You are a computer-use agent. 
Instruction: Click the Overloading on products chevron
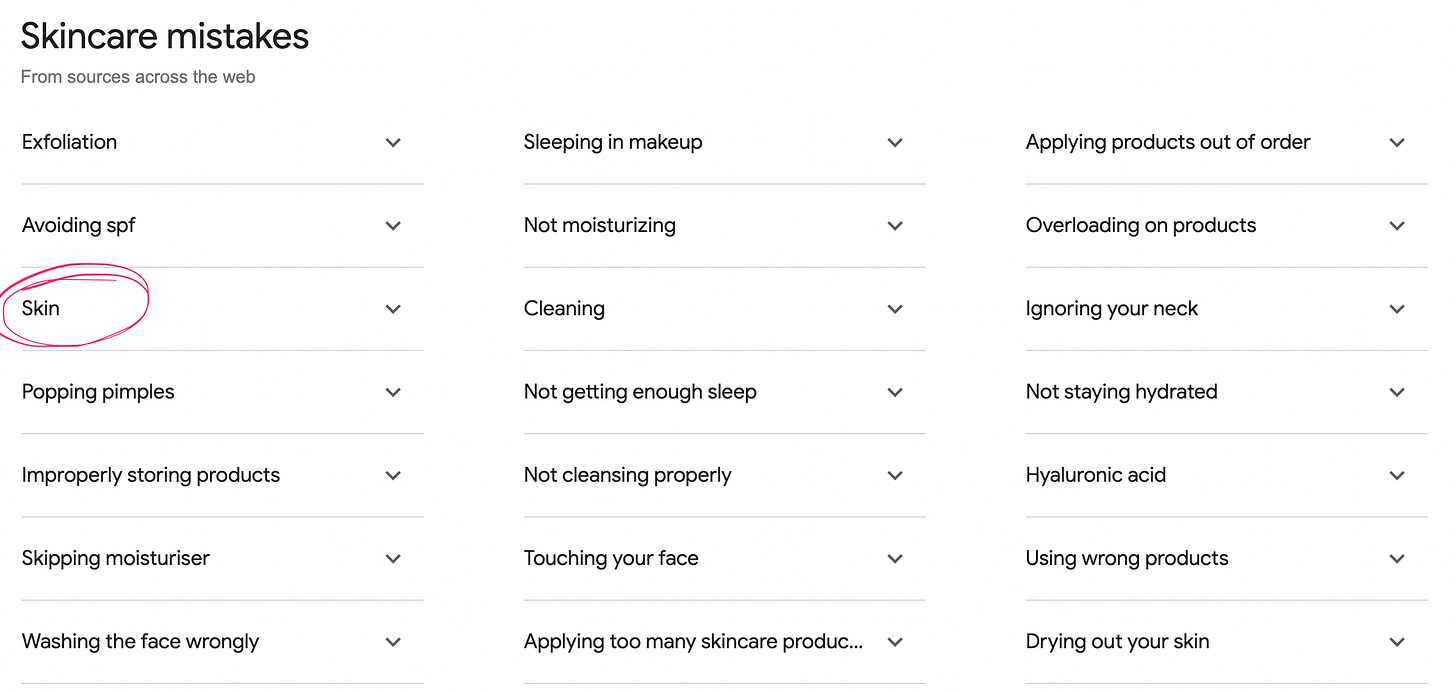(1397, 226)
